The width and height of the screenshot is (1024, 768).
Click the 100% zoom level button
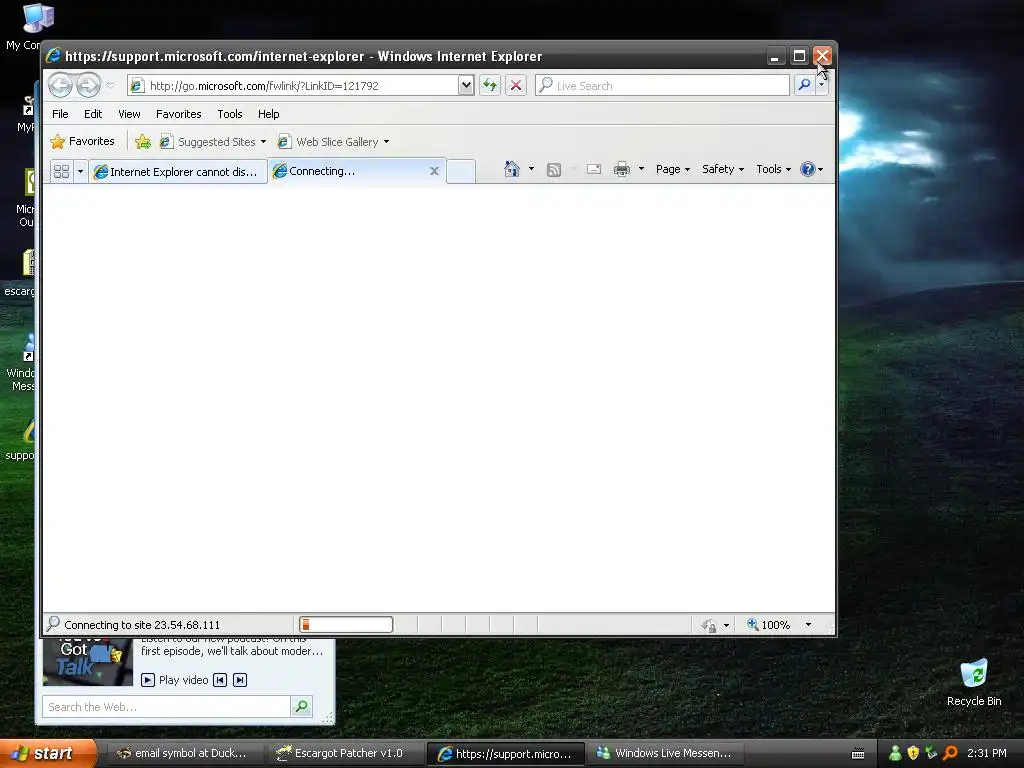[769, 625]
